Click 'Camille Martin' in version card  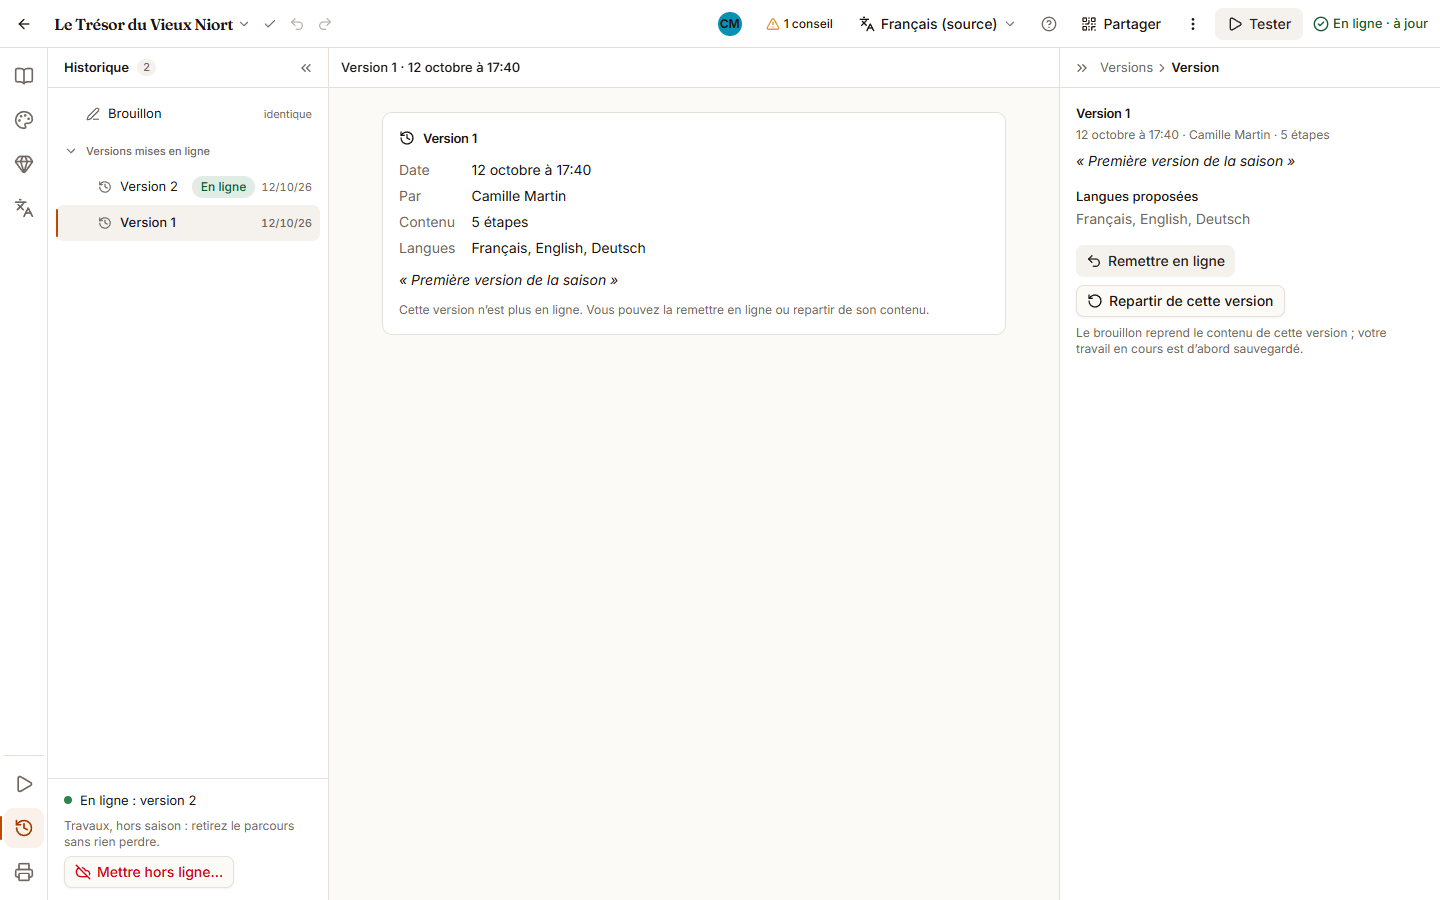(519, 196)
